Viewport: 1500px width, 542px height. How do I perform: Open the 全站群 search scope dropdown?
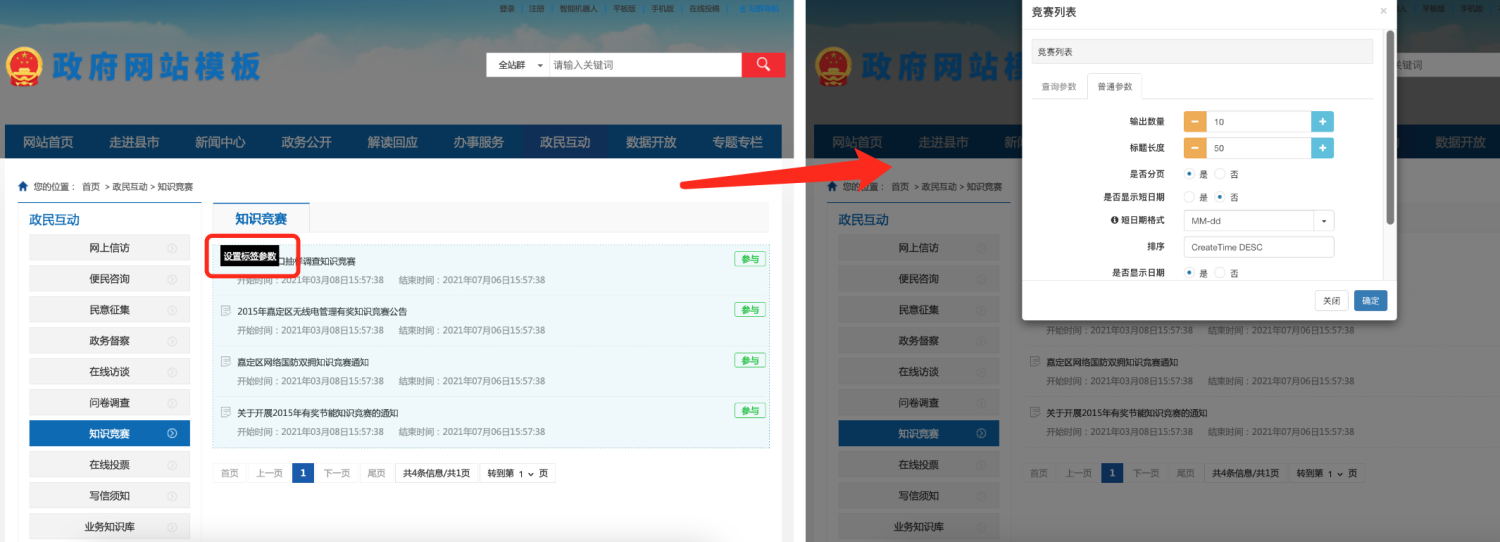(x=518, y=65)
